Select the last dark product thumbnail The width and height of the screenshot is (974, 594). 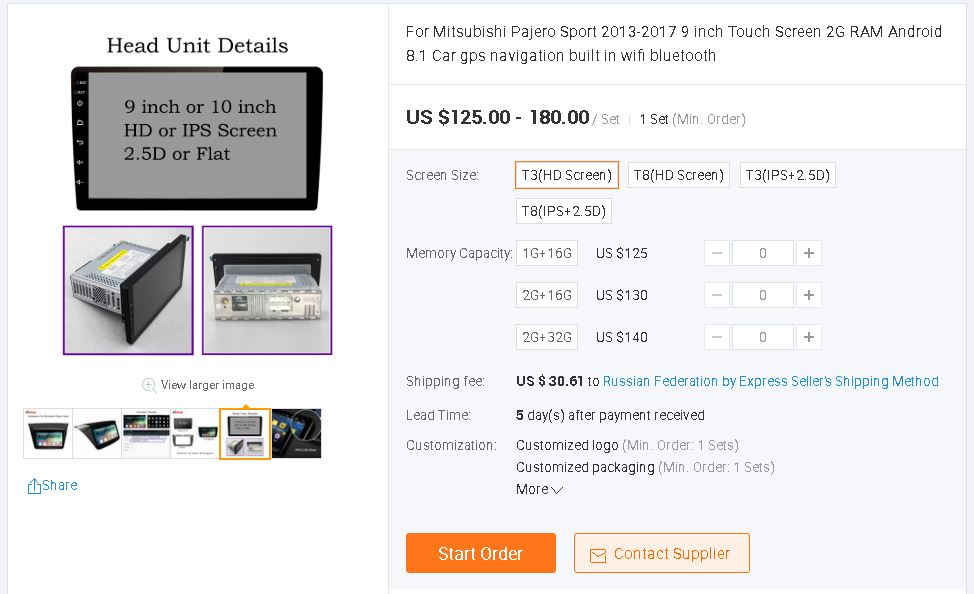(x=296, y=433)
